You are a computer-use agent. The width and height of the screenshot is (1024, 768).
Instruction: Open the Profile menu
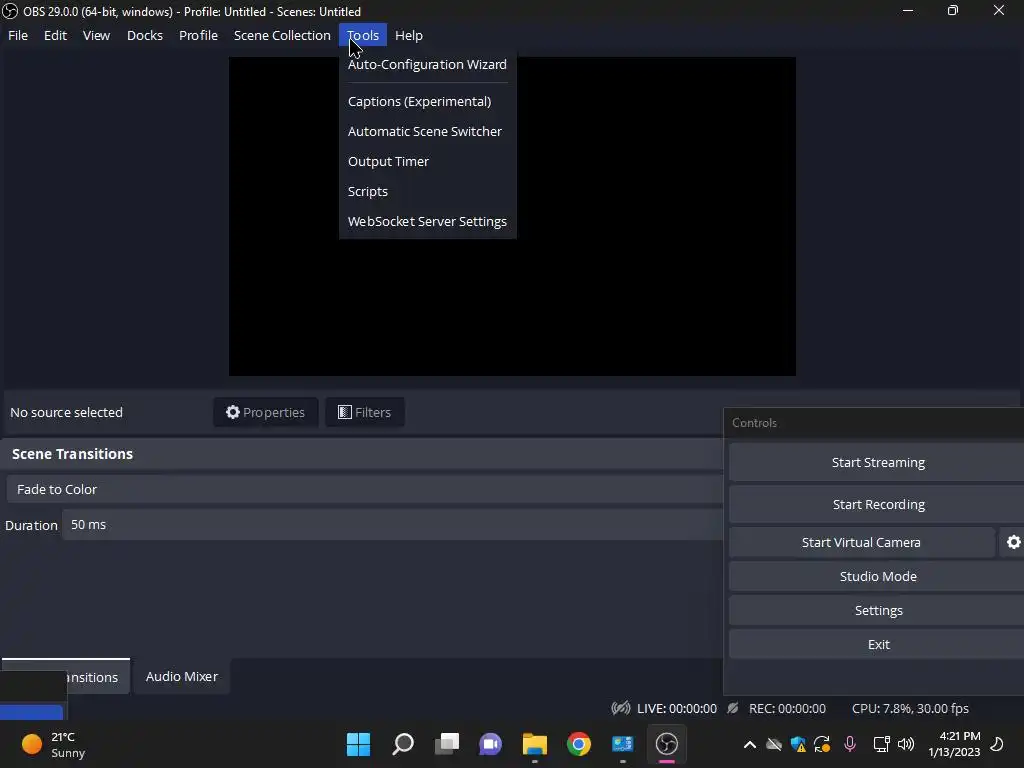tap(199, 35)
